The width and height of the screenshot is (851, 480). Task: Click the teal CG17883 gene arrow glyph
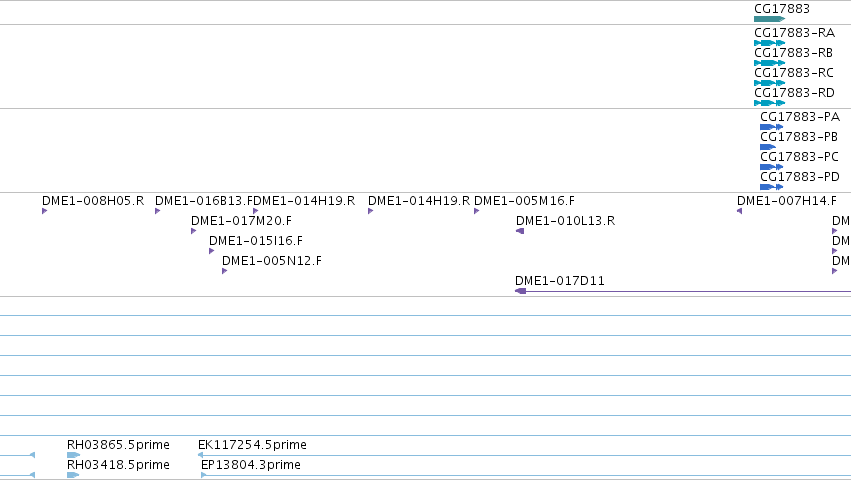[769, 19]
